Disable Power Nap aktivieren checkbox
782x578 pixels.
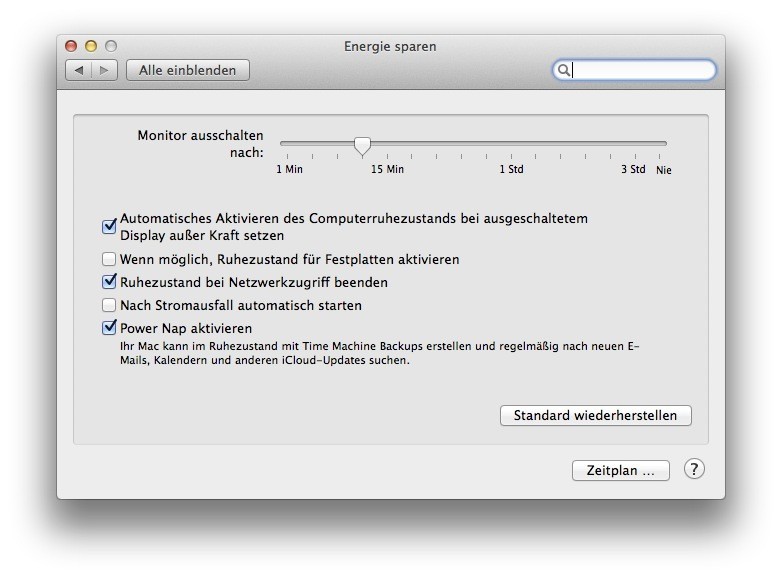[x=109, y=328]
